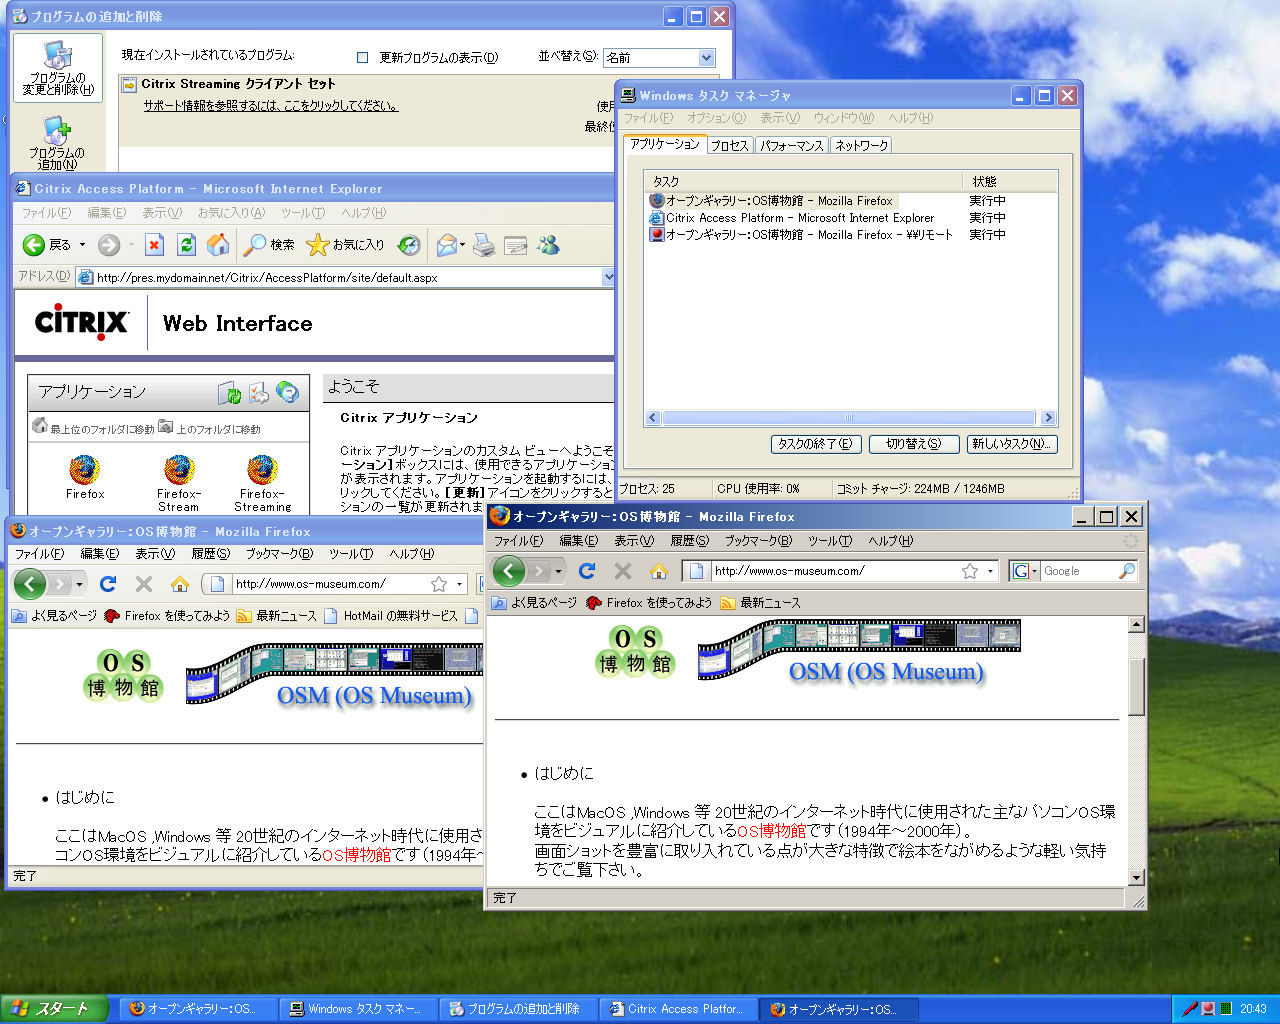1280x1024 pixels.
Task: Open Internet Explorer address bar dropdown
Action: 607,277
